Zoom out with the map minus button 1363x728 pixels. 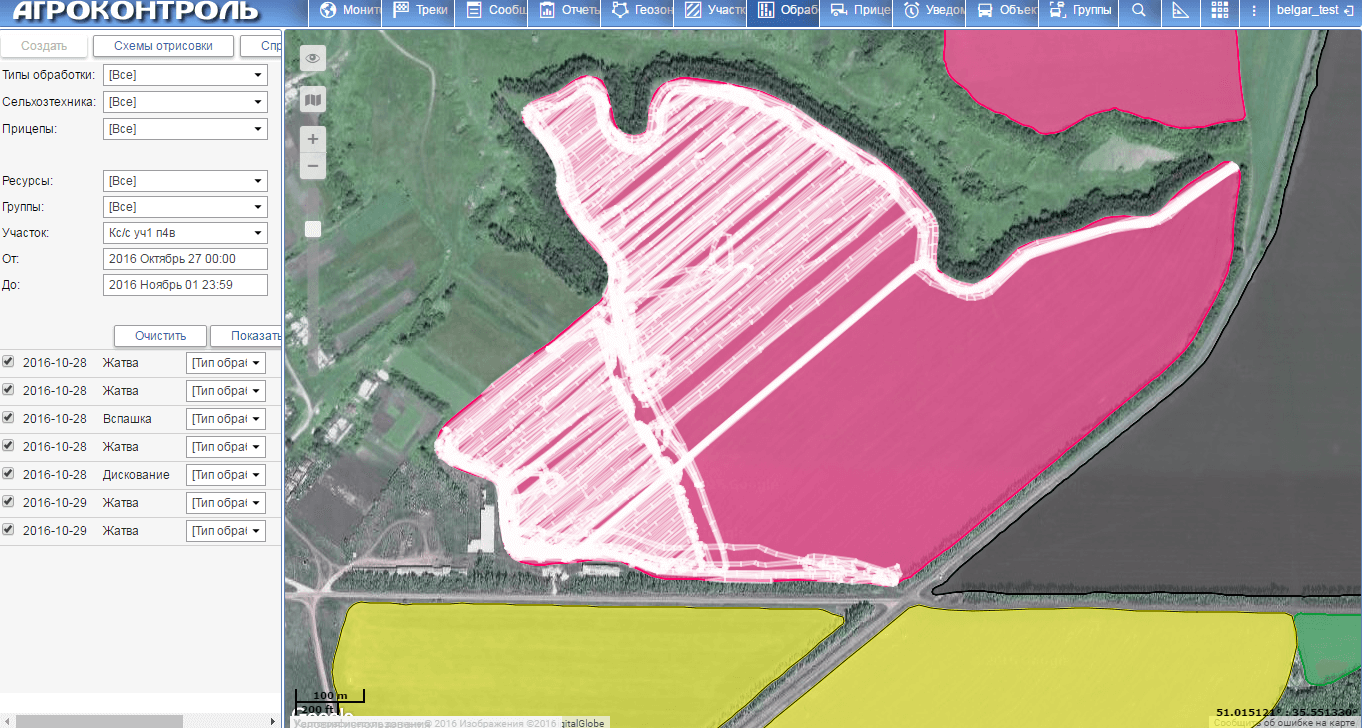313,165
